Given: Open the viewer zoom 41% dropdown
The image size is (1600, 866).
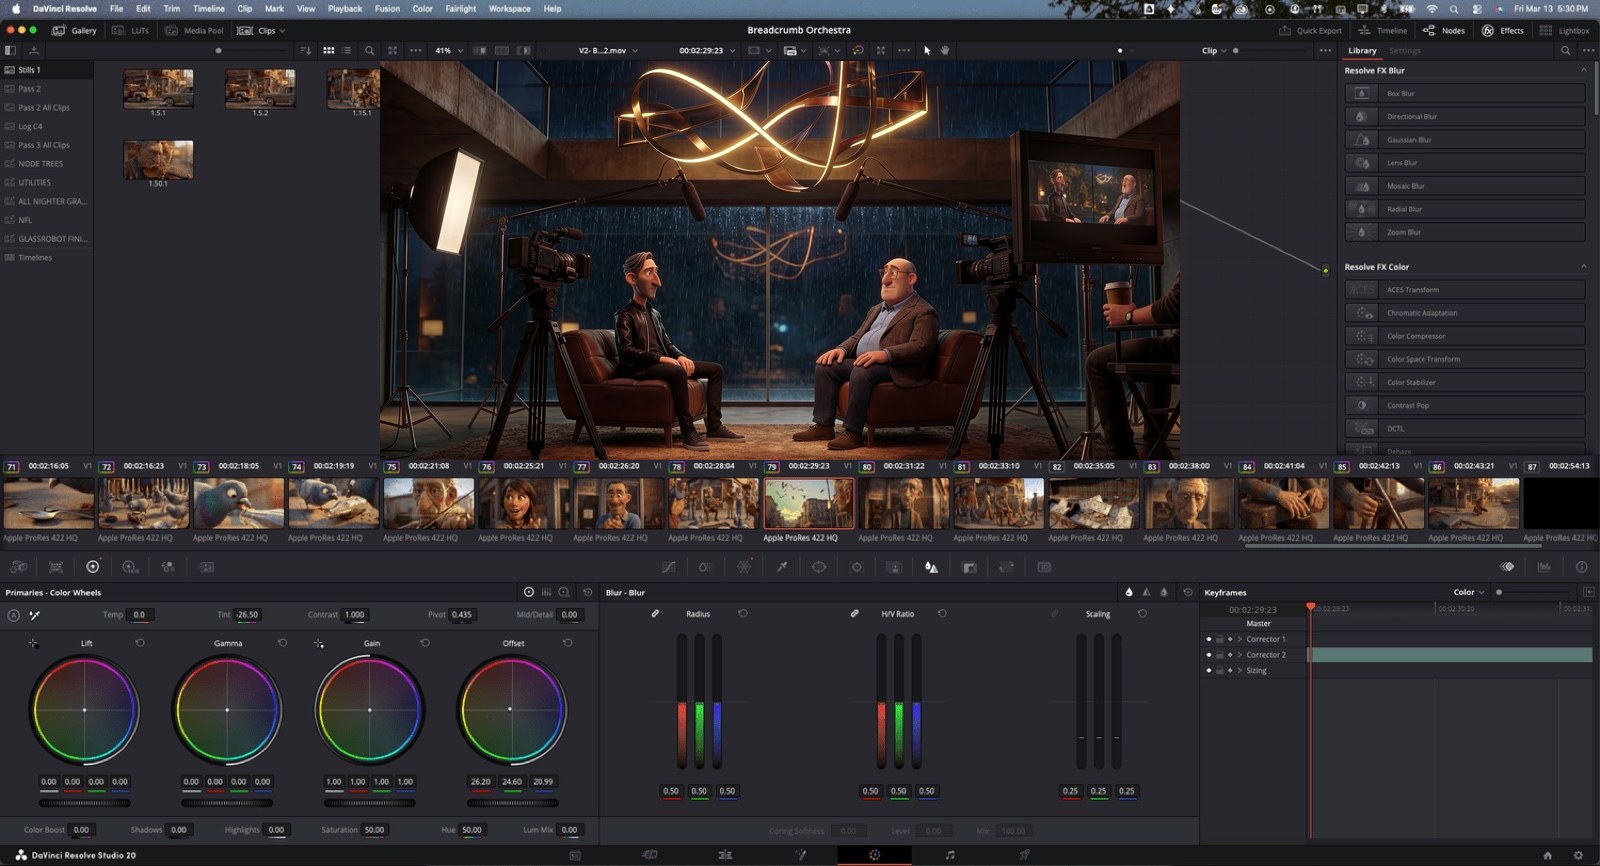Looking at the screenshot, I should (448, 50).
